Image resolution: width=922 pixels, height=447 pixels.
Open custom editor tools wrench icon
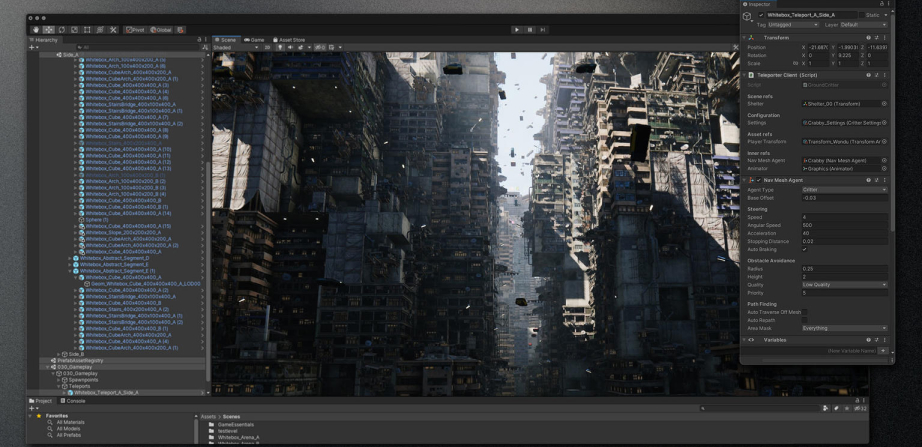(x=113, y=29)
